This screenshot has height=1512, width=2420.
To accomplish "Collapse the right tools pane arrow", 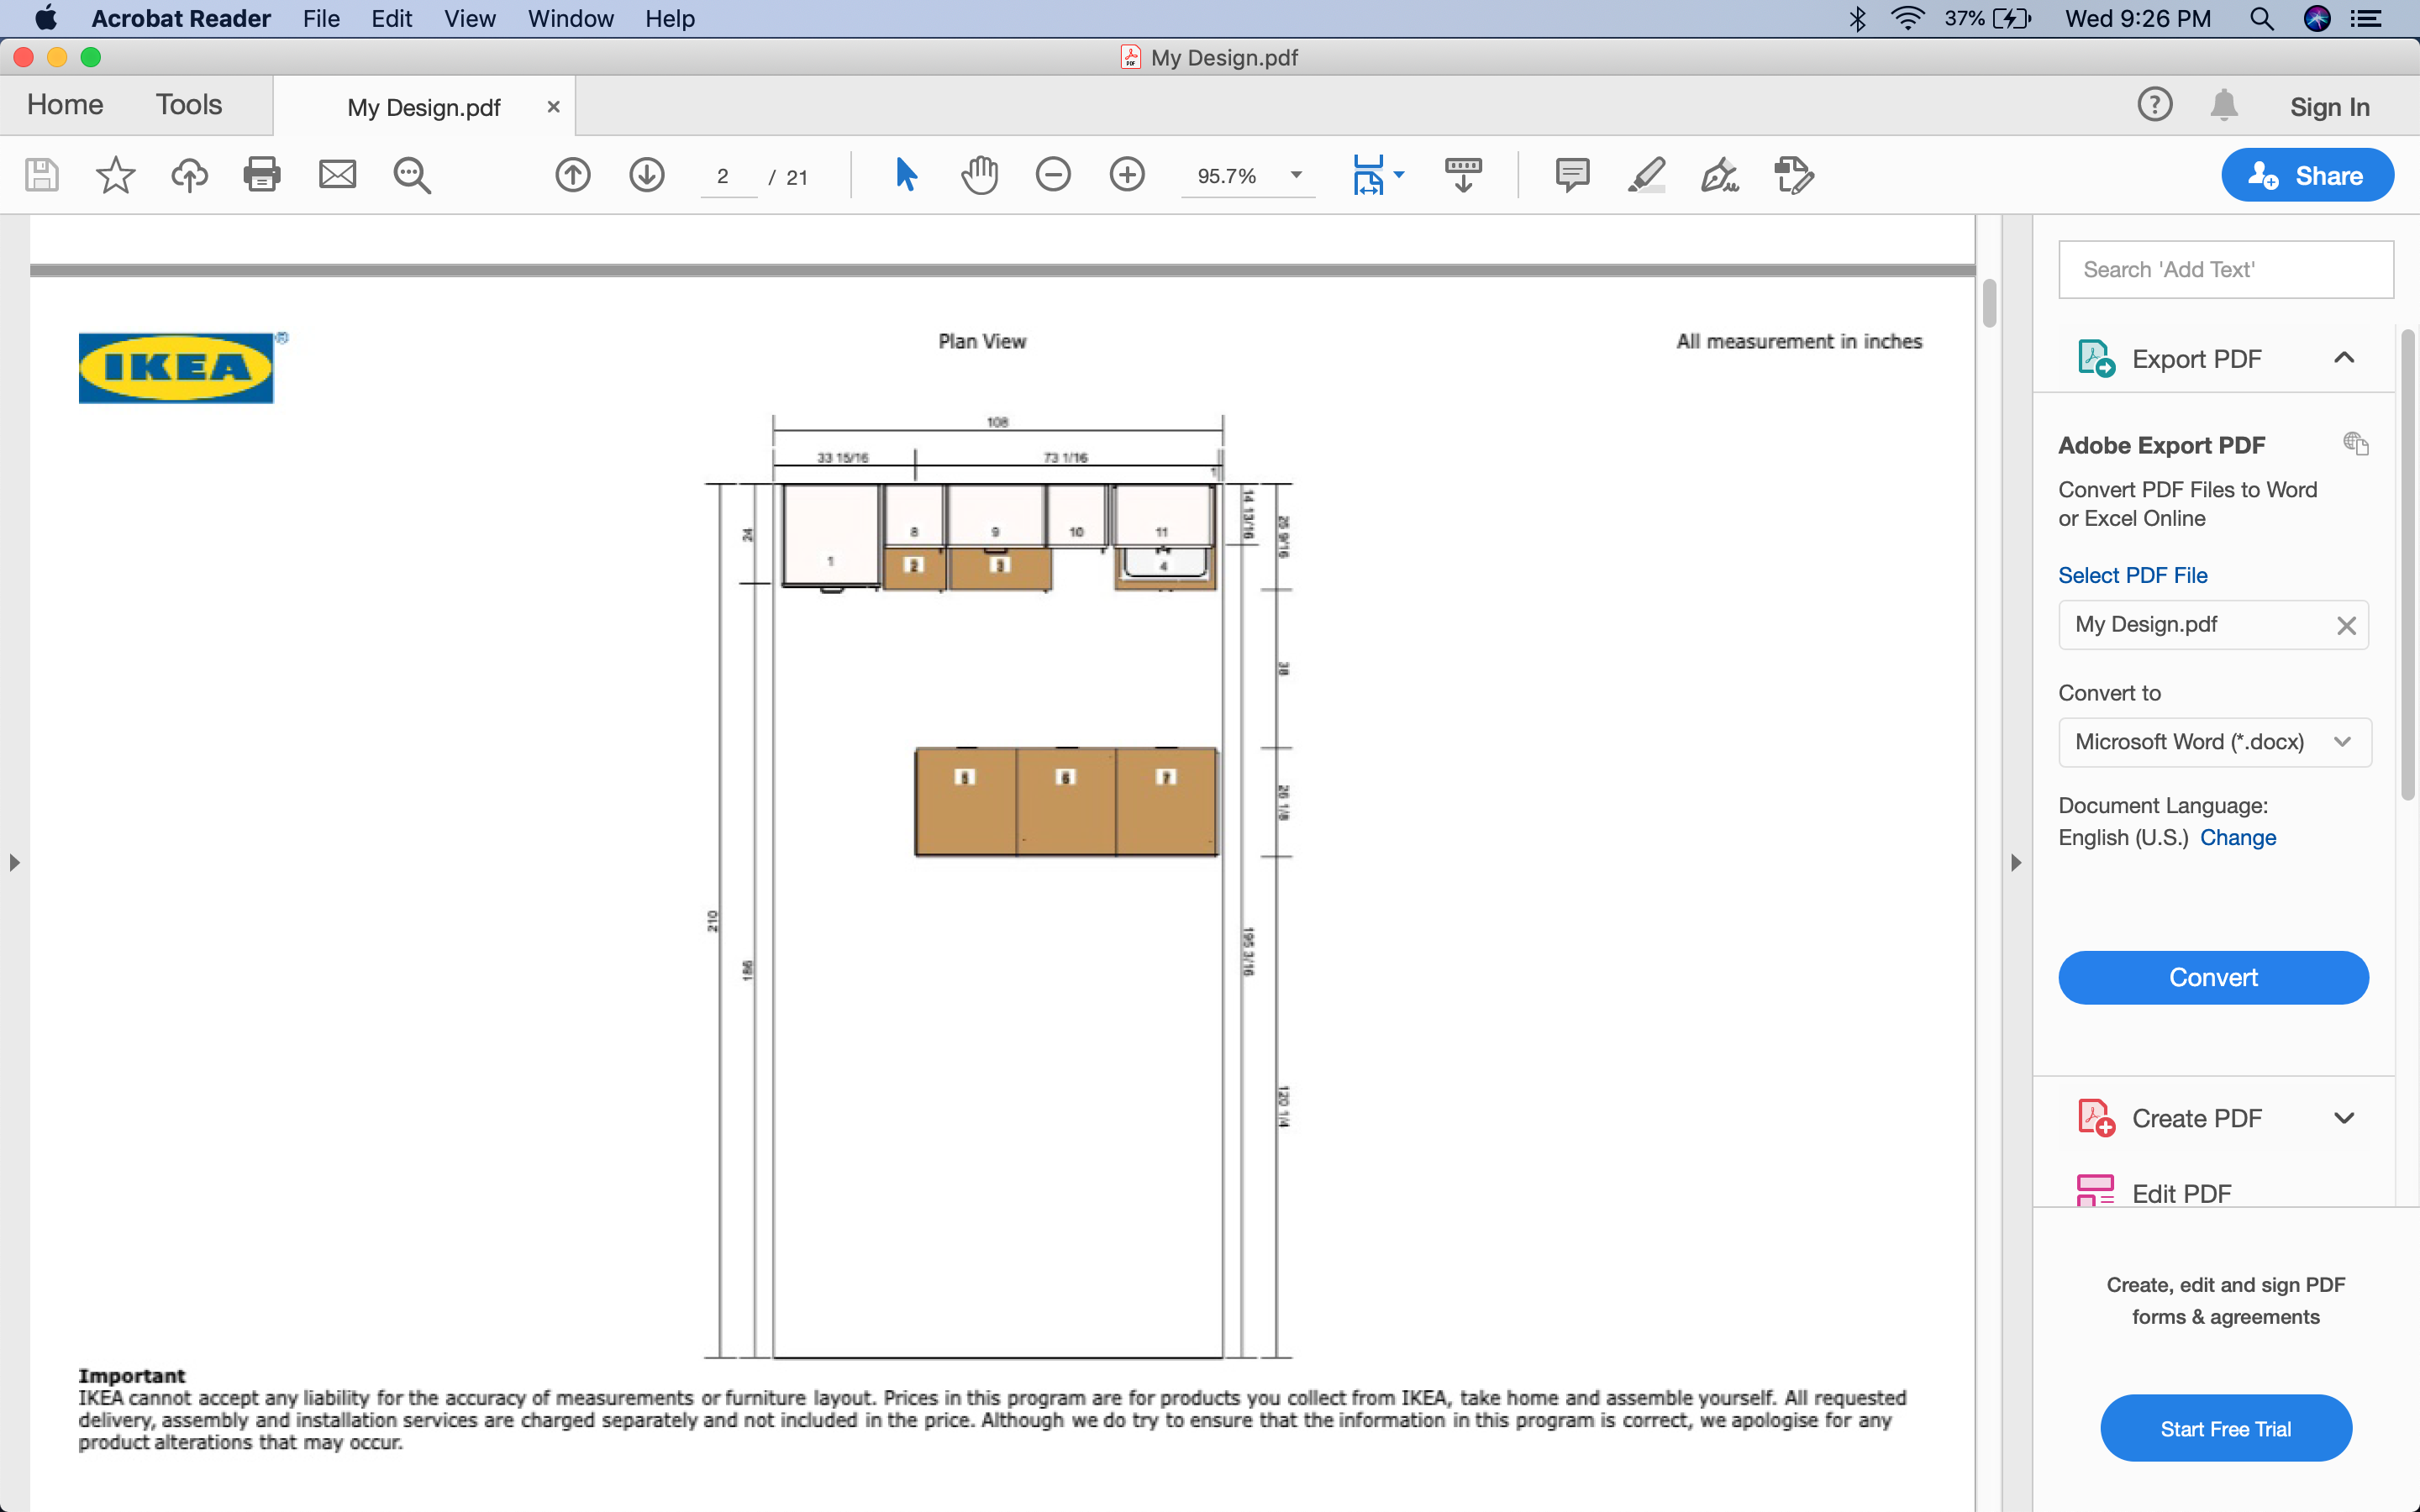I will (2016, 862).
